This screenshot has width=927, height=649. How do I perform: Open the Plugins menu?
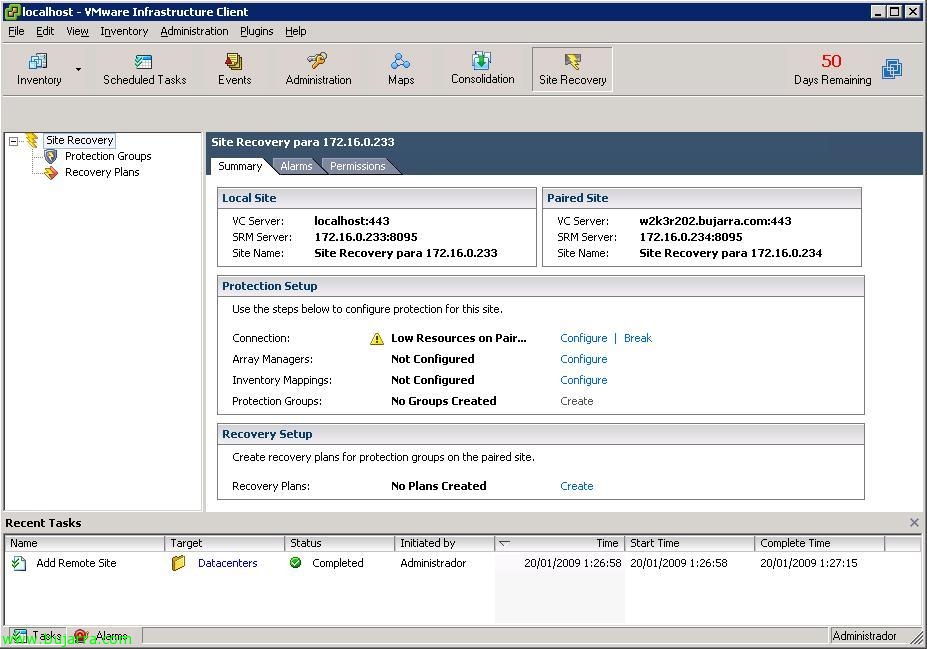coord(257,31)
